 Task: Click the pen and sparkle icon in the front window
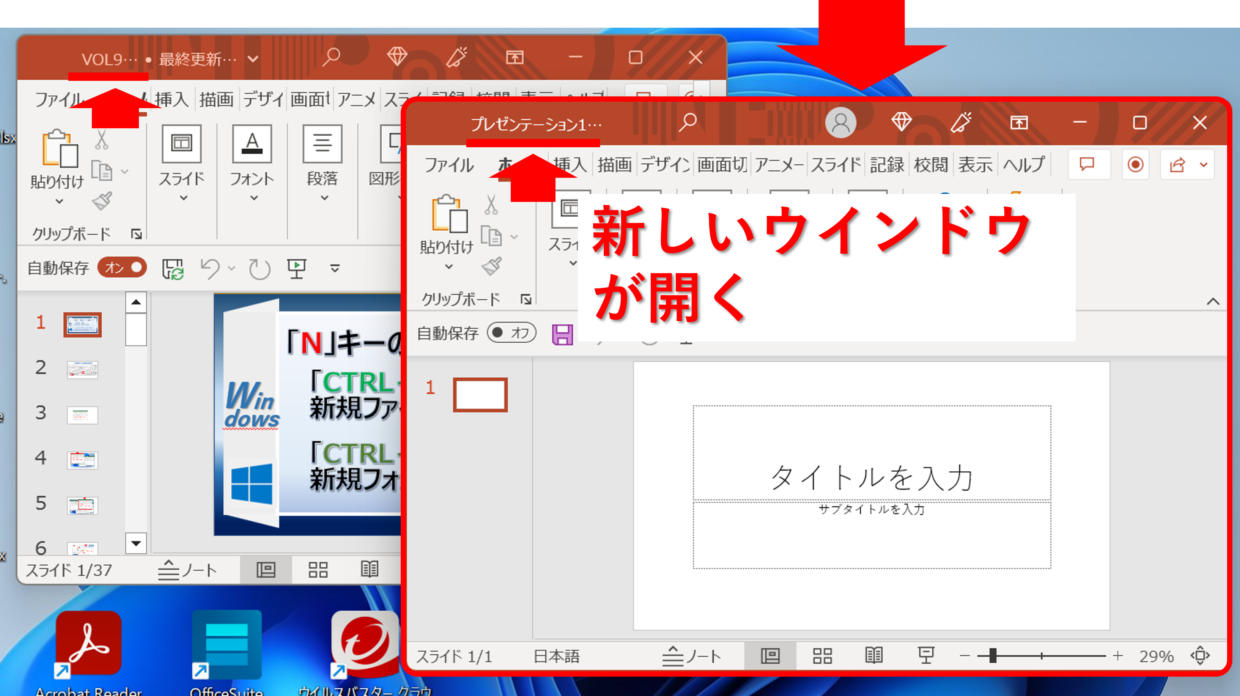click(960, 122)
